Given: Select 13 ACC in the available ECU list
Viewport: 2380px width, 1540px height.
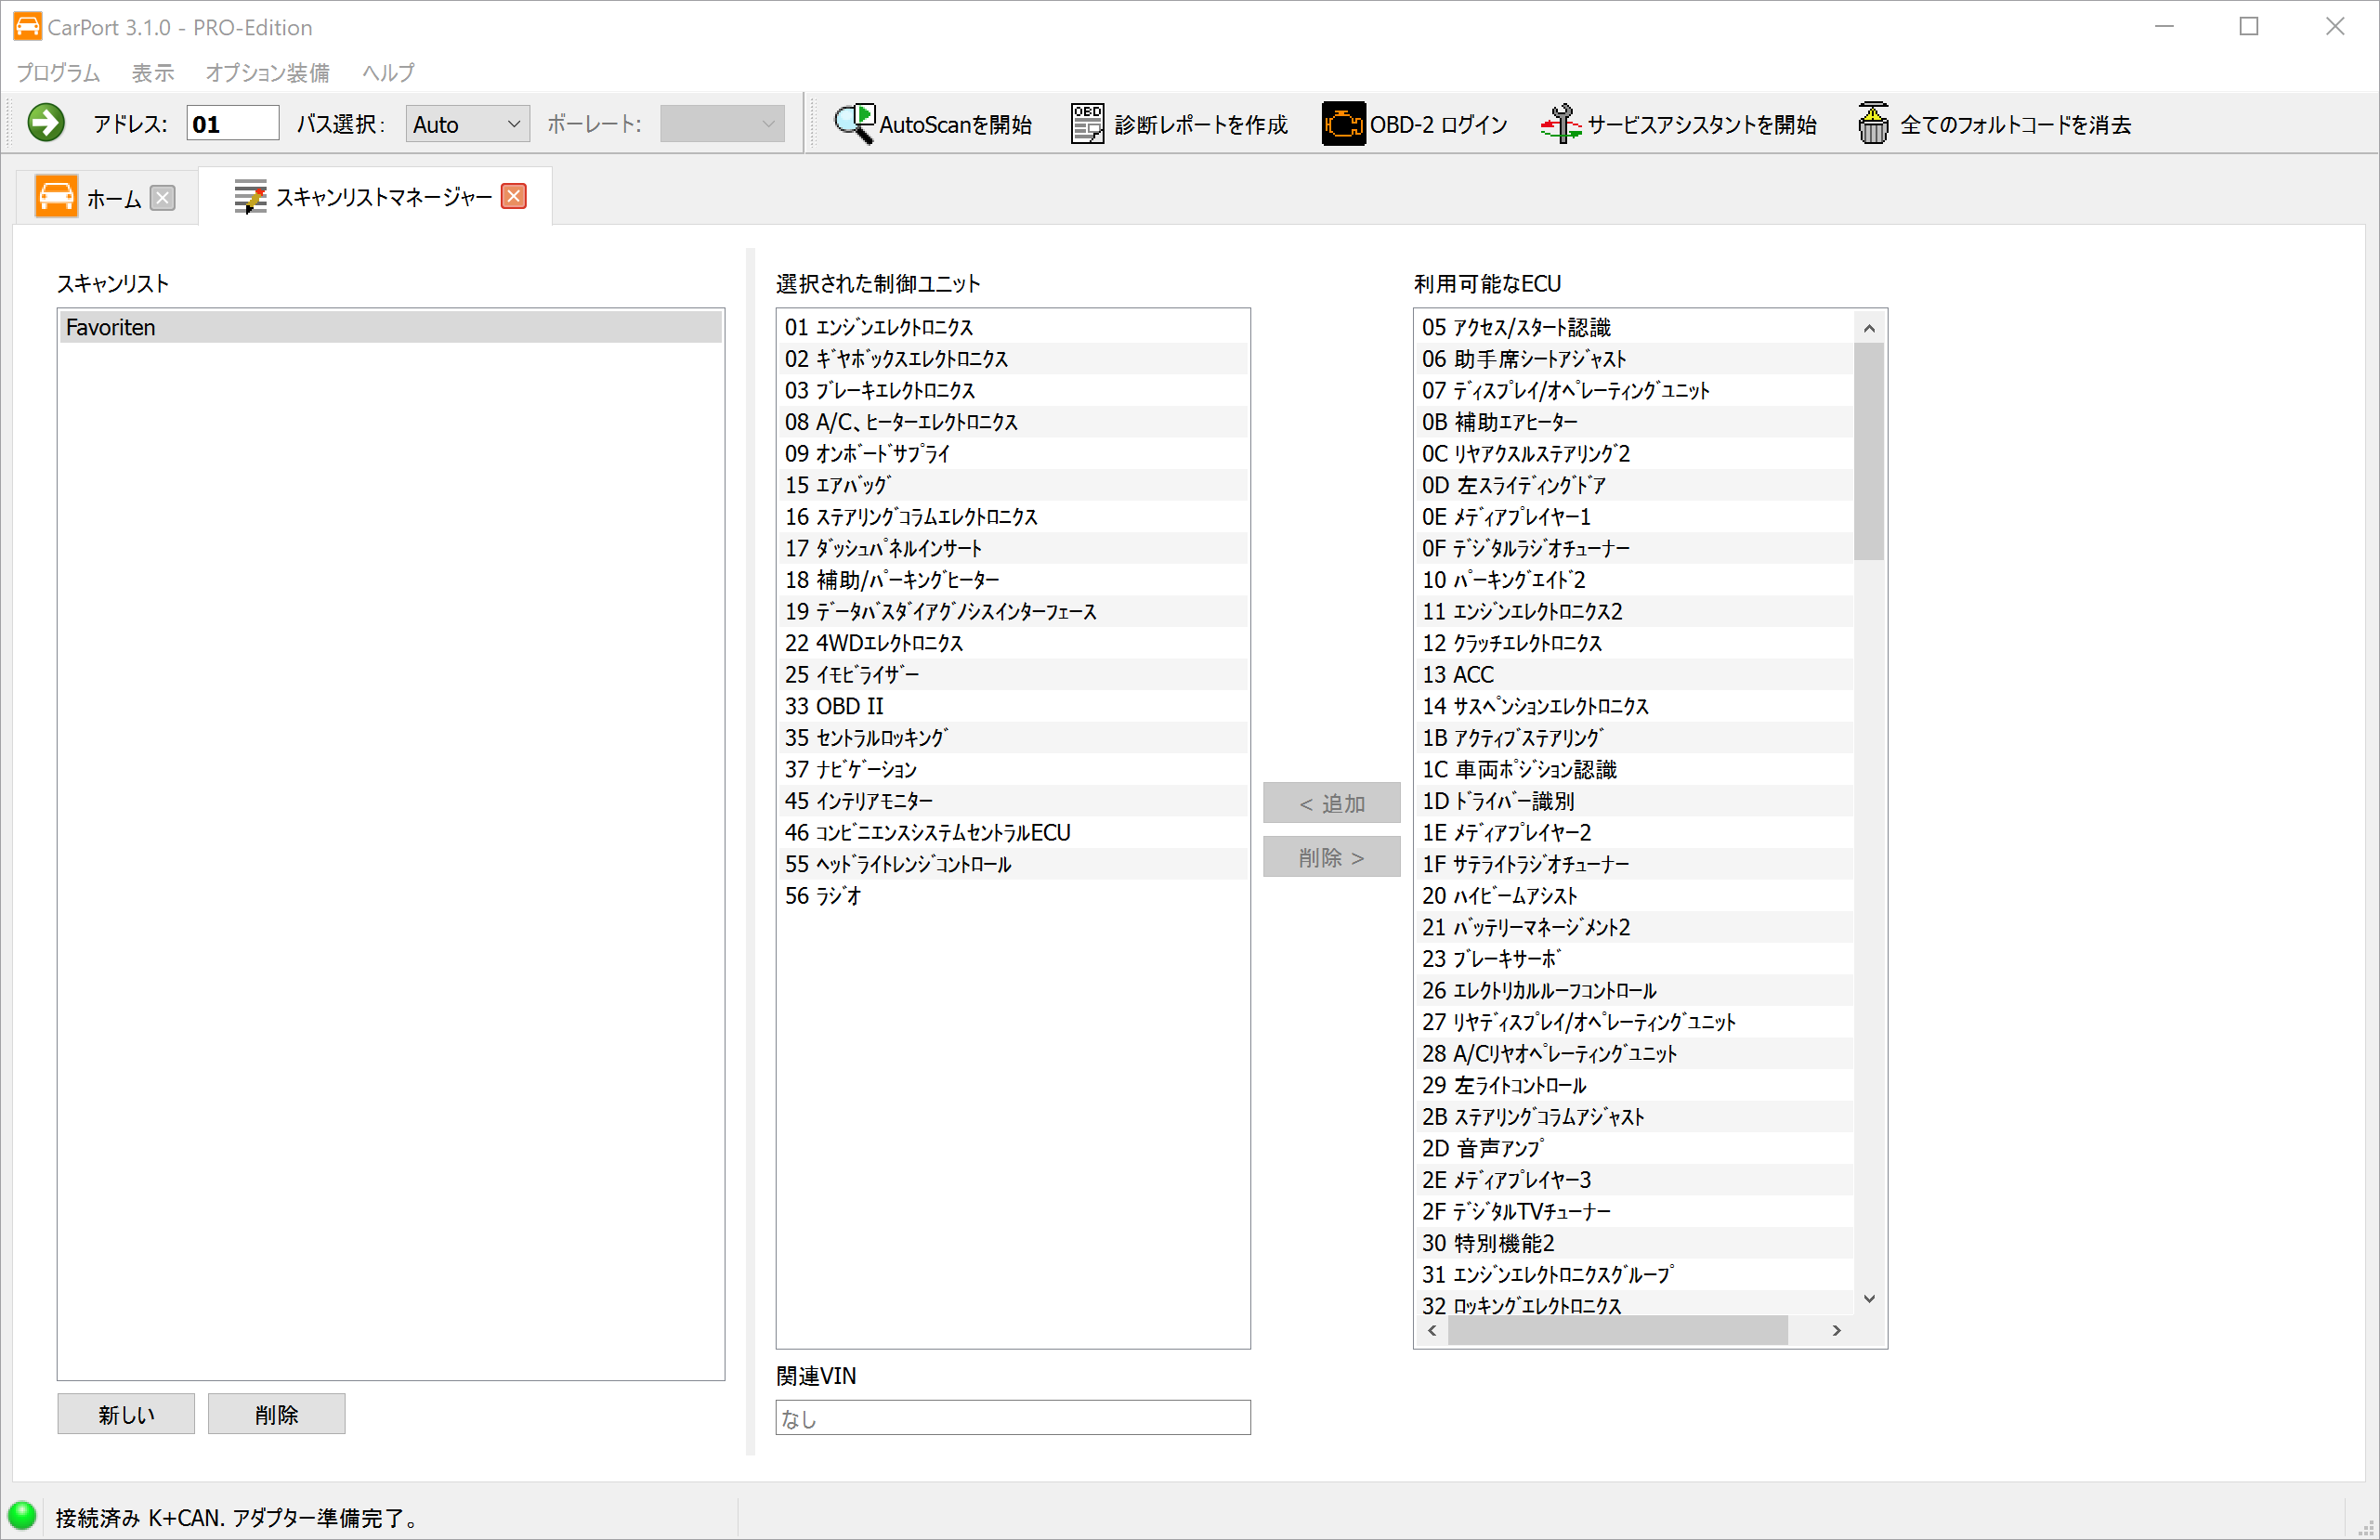Looking at the screenshot, I should point(1458,675).
